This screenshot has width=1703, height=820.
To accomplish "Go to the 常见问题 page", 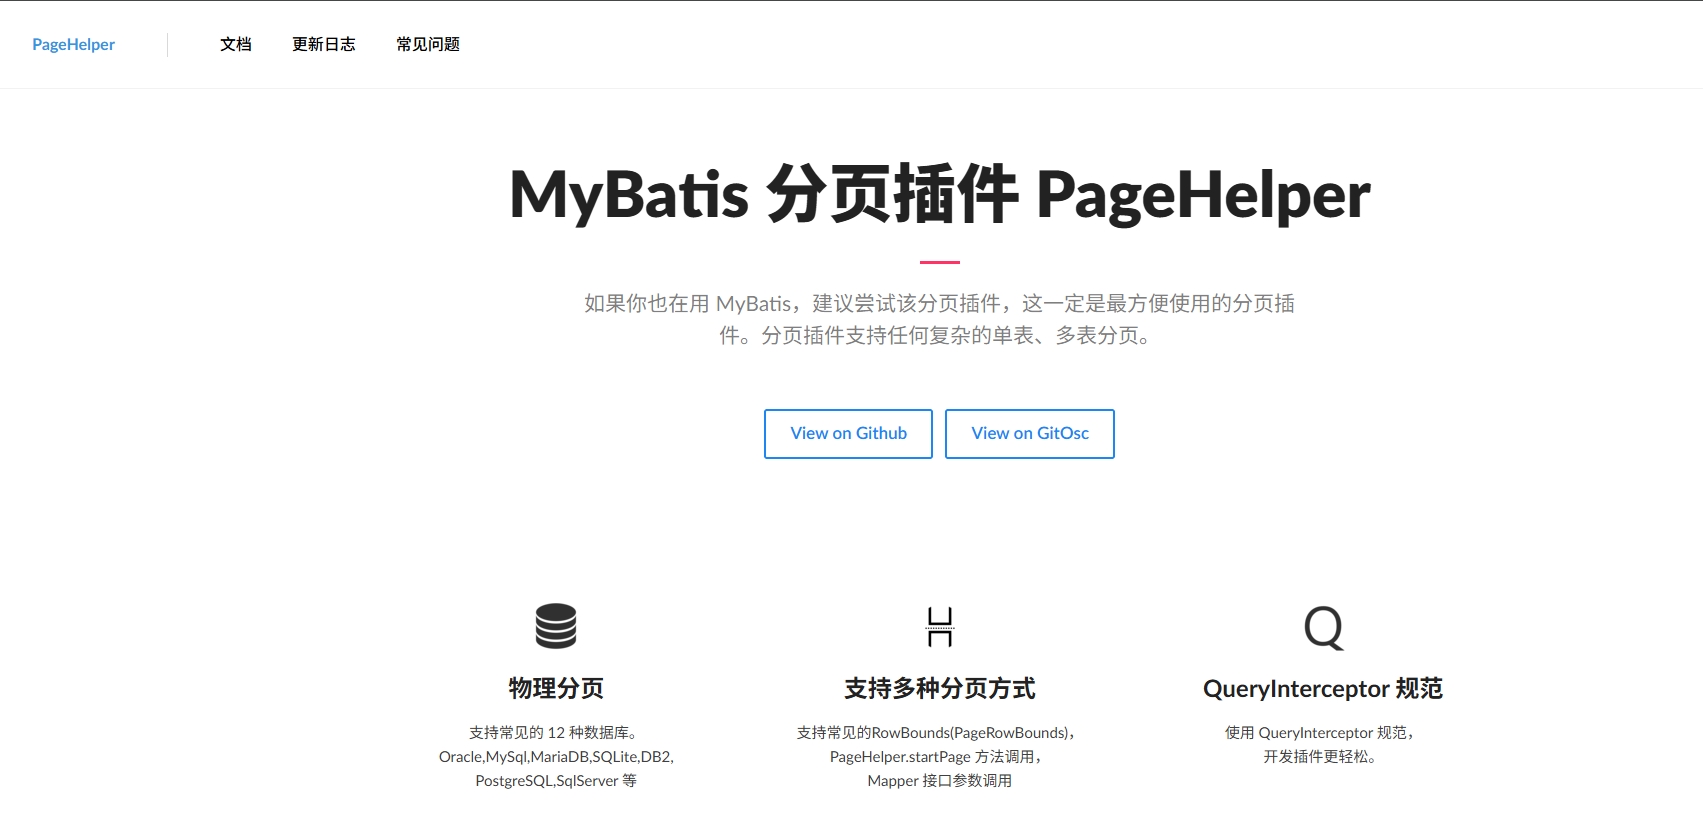I will (427, 44).
